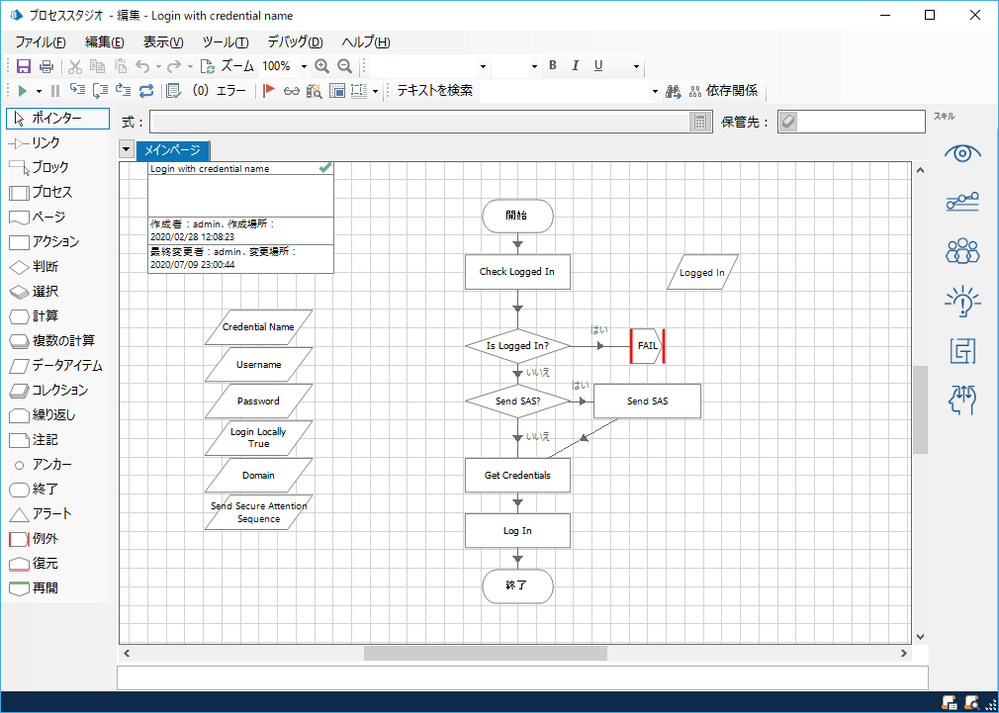Image resolution: width=999 pixels, height=713 pixels.
Task: Click the Print icon in toolbar
Action: tap(47, 66)
